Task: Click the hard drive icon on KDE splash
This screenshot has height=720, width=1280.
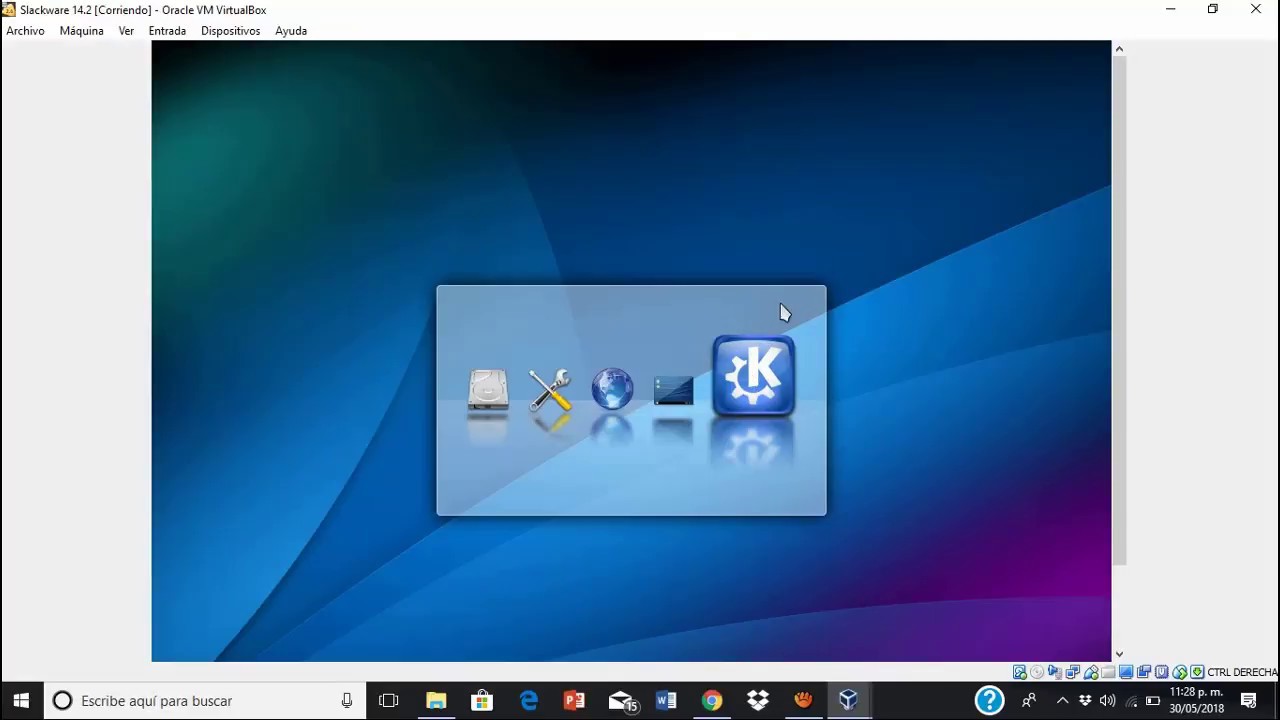Action: click(x=488, y=390)
